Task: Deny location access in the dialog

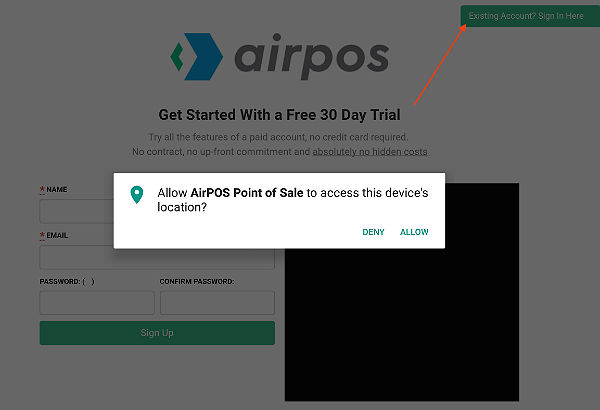Action: click(x=373, y=232)
